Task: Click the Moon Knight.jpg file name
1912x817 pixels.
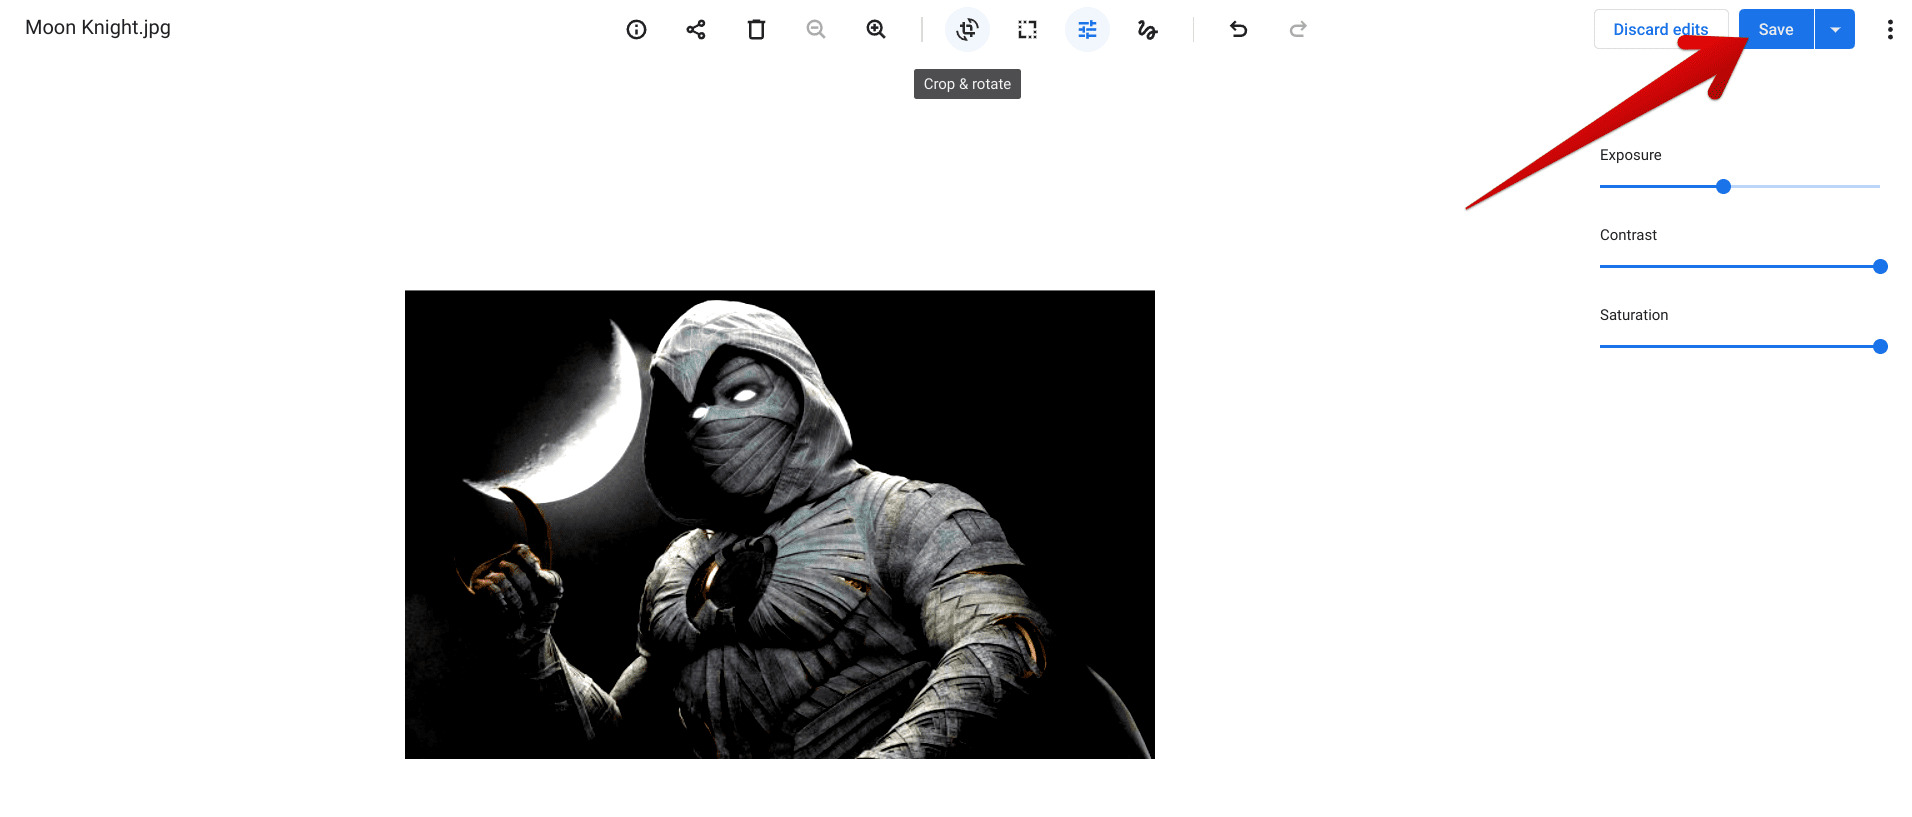Action: [98, 28]
